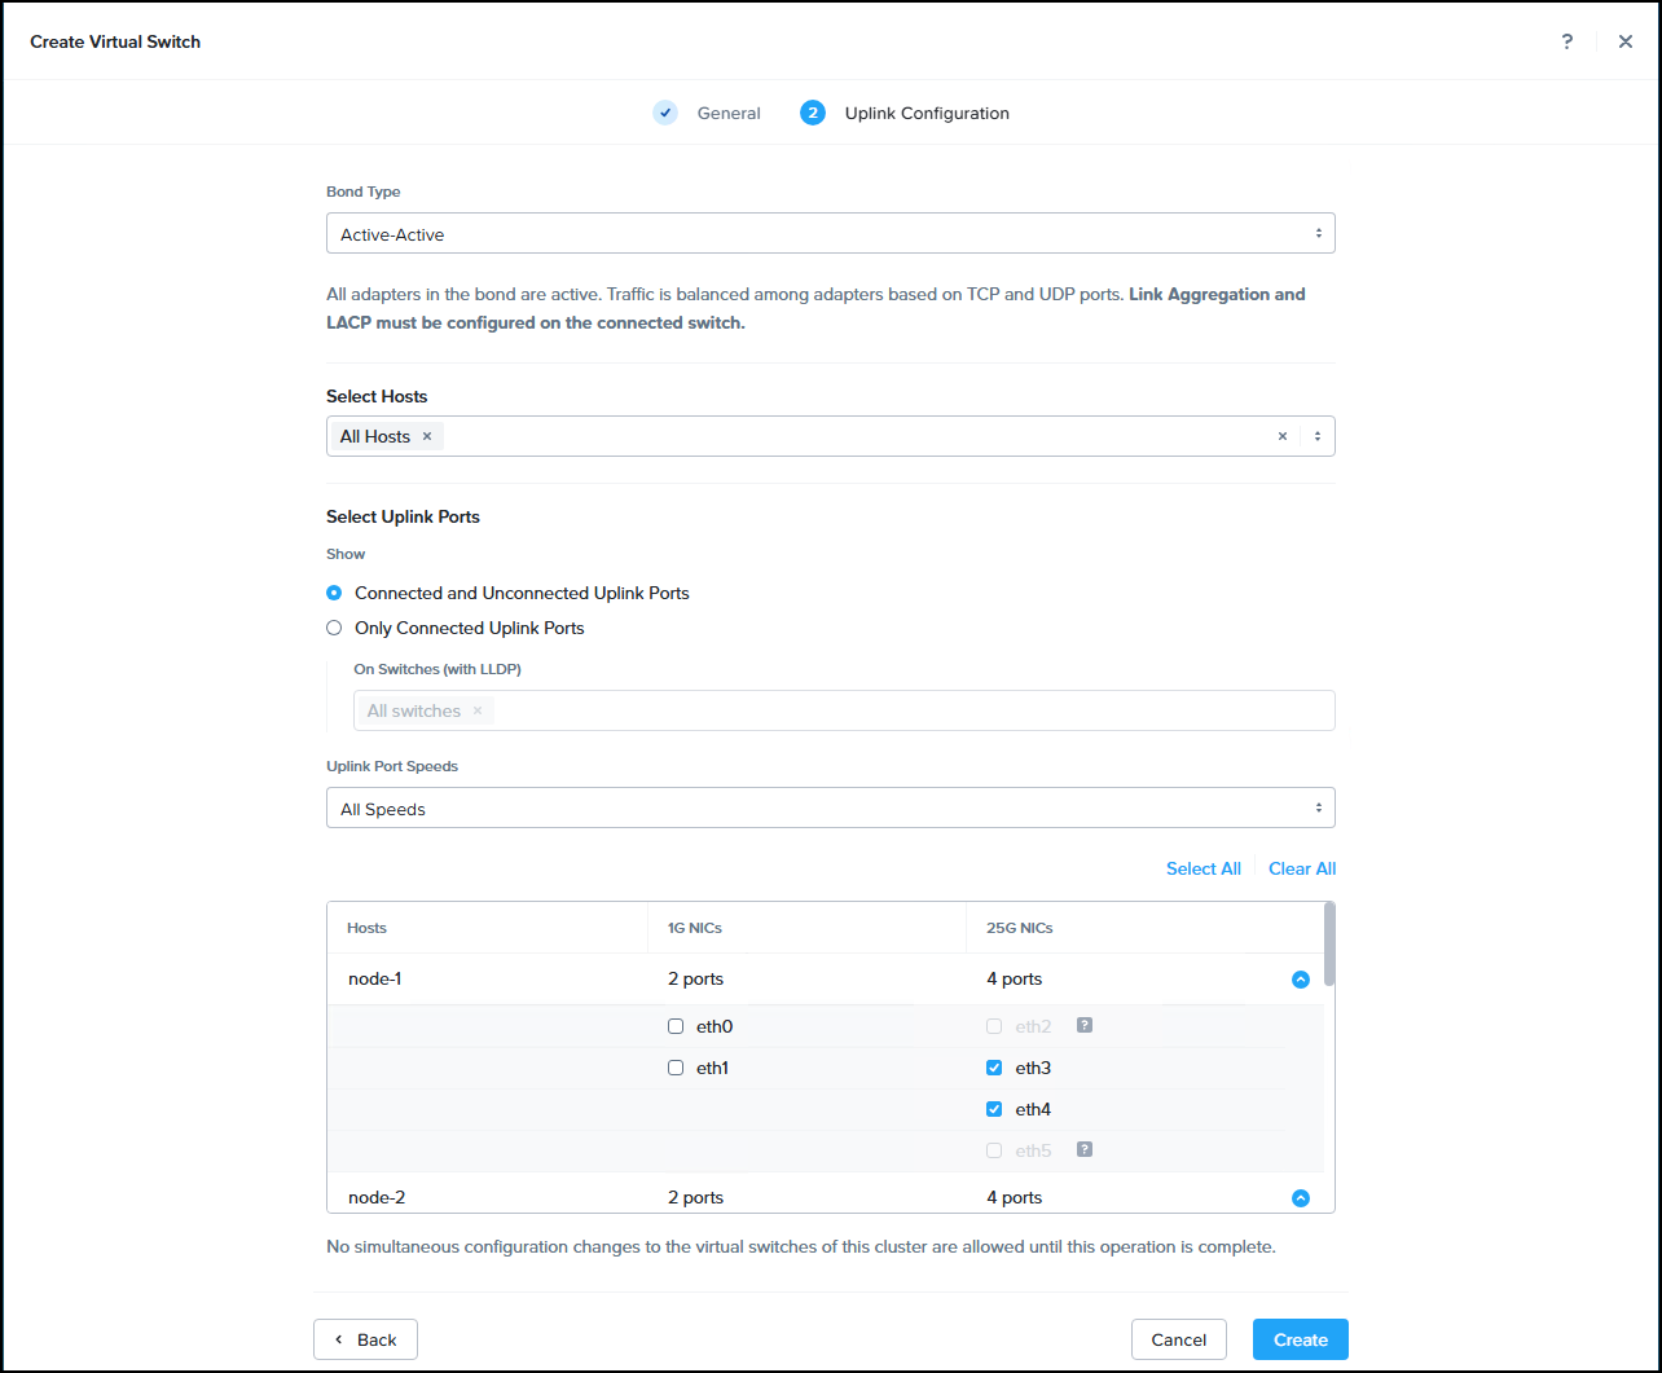Click the General step checkmark icon
The width and height of the screenshot is (1662, 1374).
tap(665, 113)
